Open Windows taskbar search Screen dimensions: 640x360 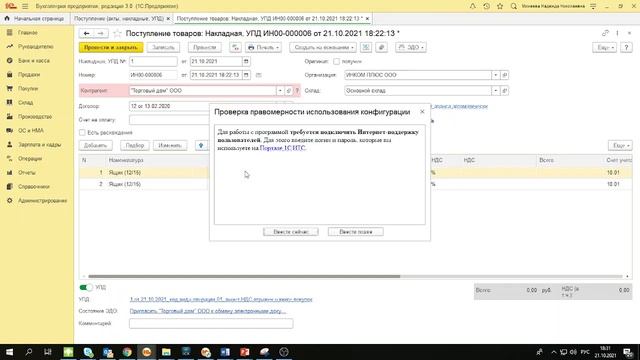29,352
